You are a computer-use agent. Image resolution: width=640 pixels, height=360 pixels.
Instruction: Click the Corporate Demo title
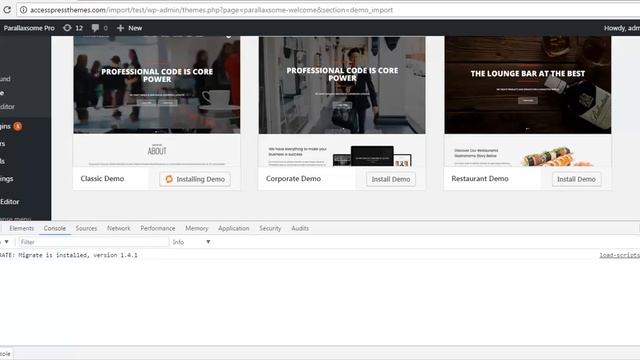point(293,178)
